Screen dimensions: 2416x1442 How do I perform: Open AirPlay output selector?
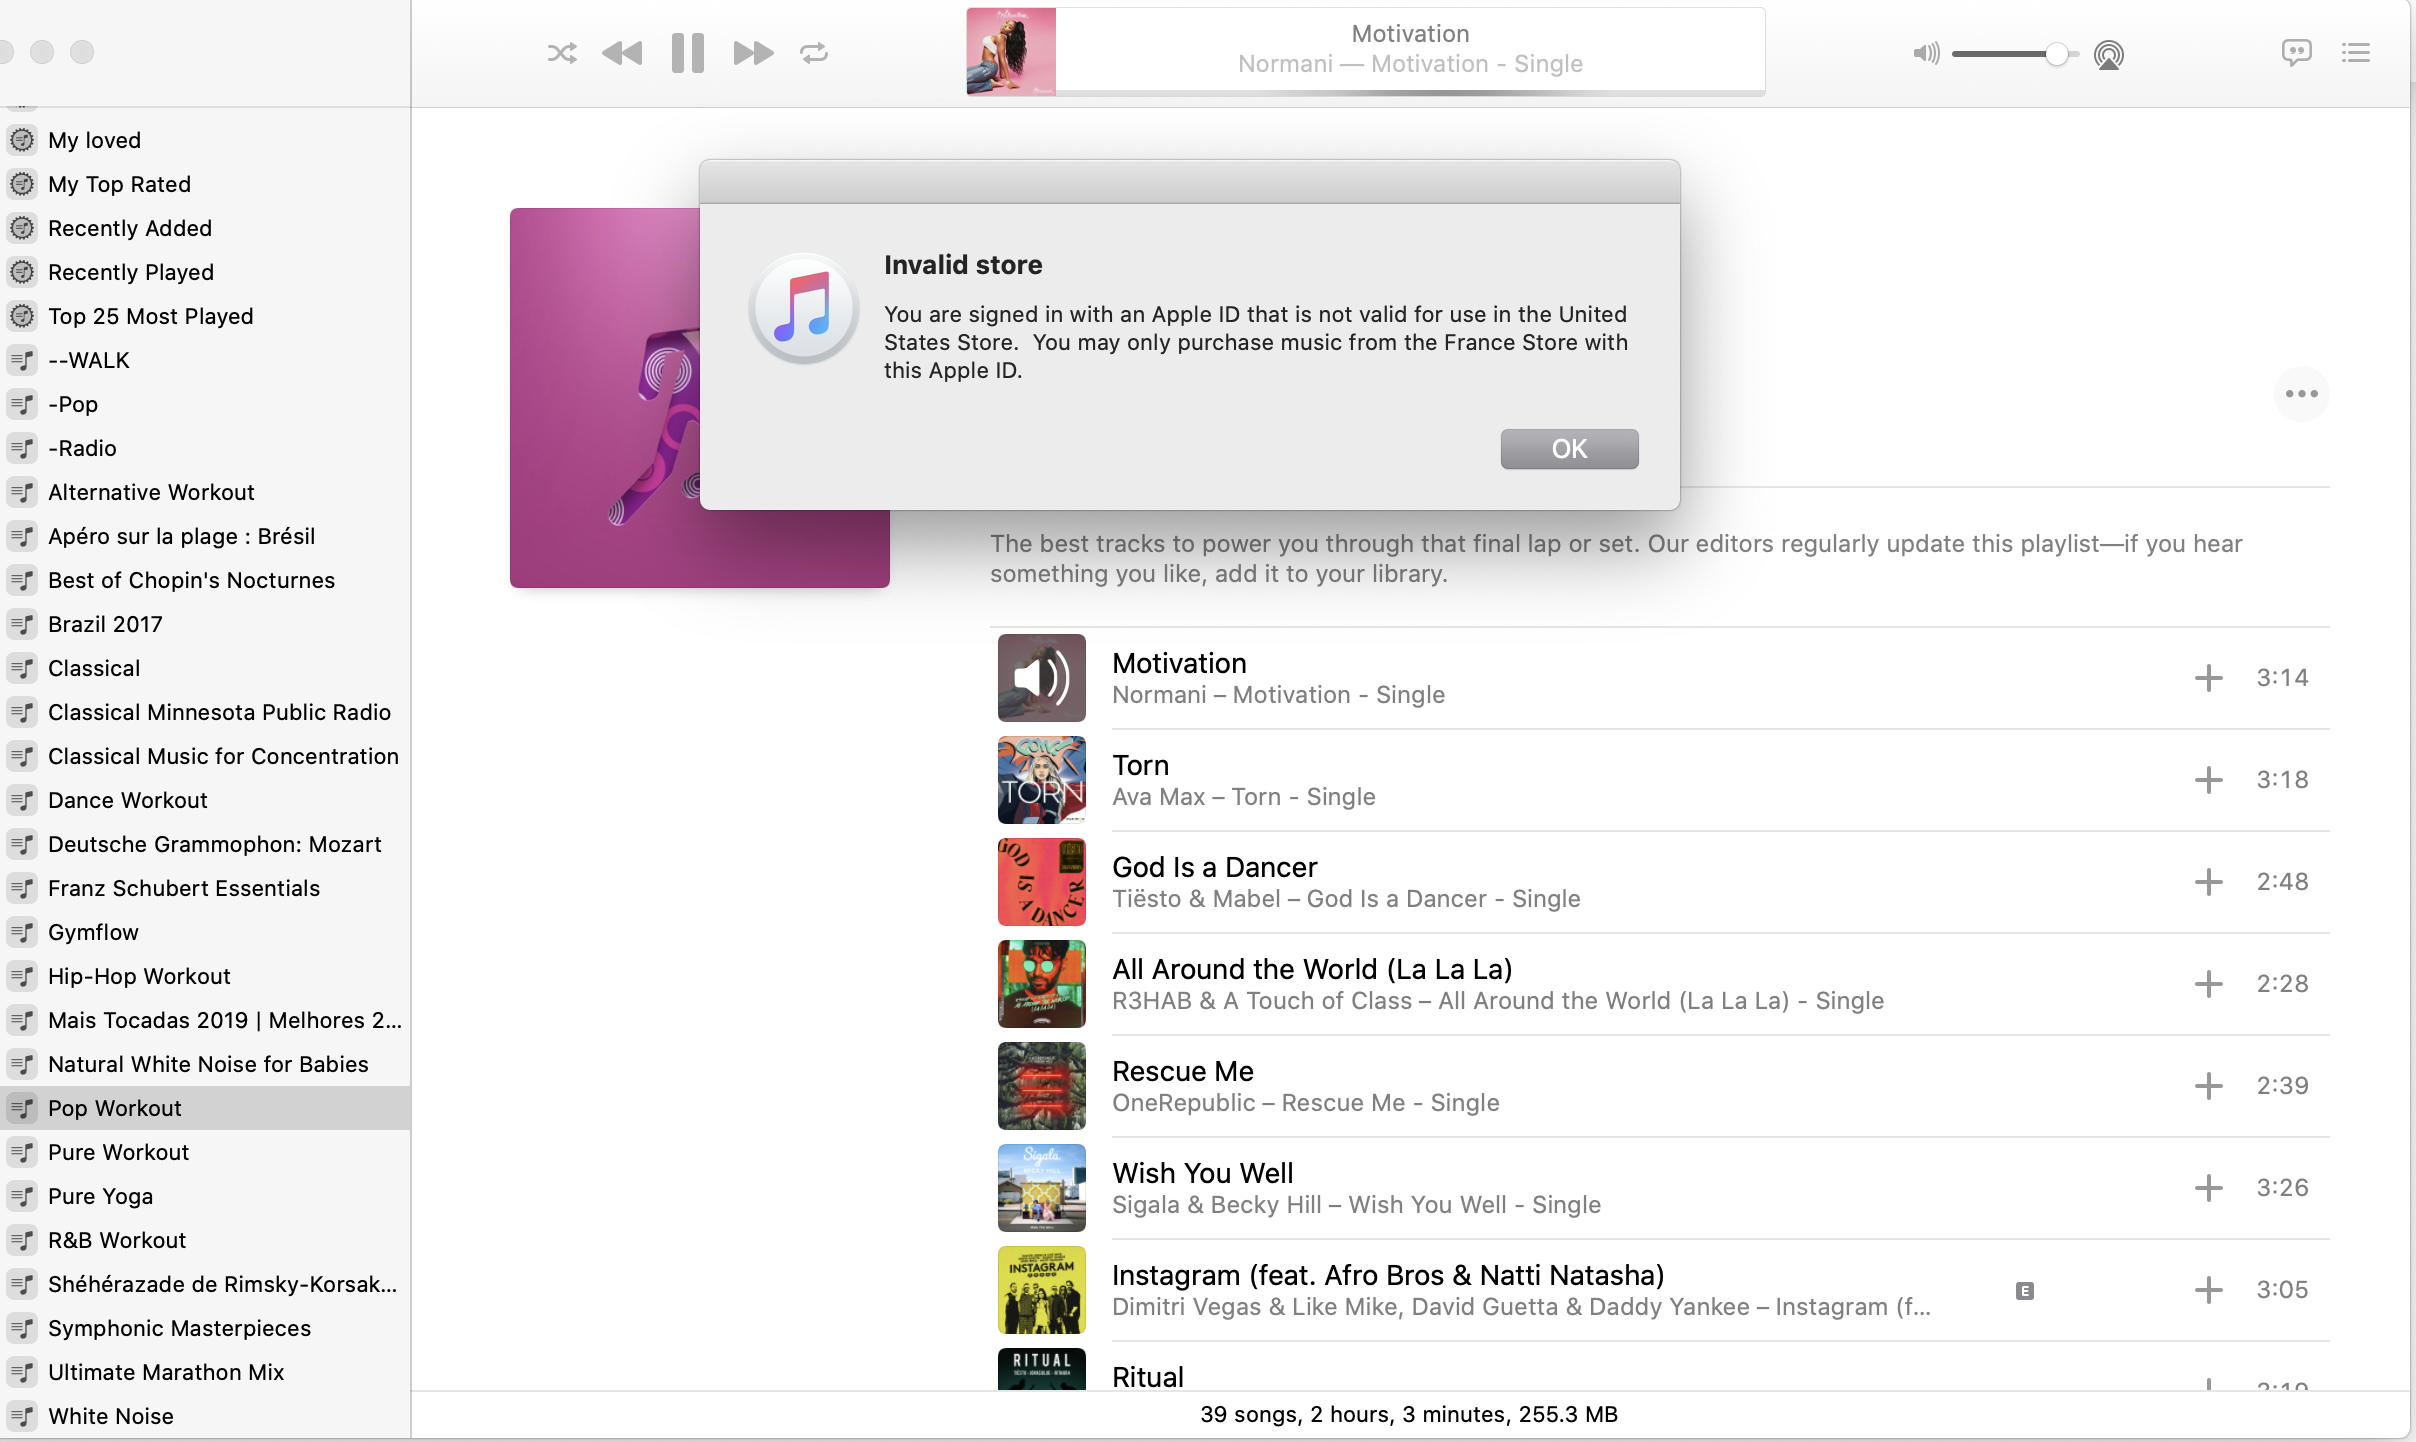click(2108, 54)
